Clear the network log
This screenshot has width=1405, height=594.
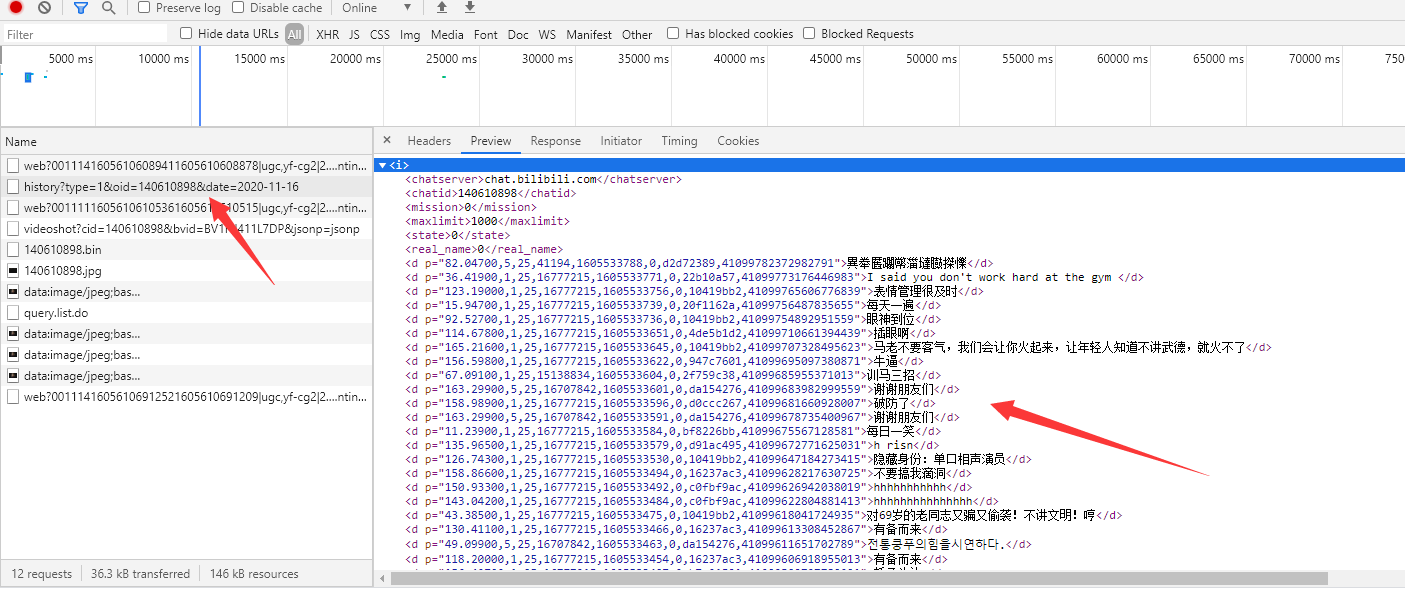(x=44, y=7)
